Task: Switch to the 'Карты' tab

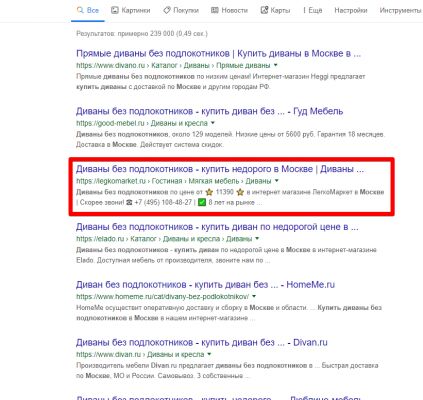Action: (275, 10)
